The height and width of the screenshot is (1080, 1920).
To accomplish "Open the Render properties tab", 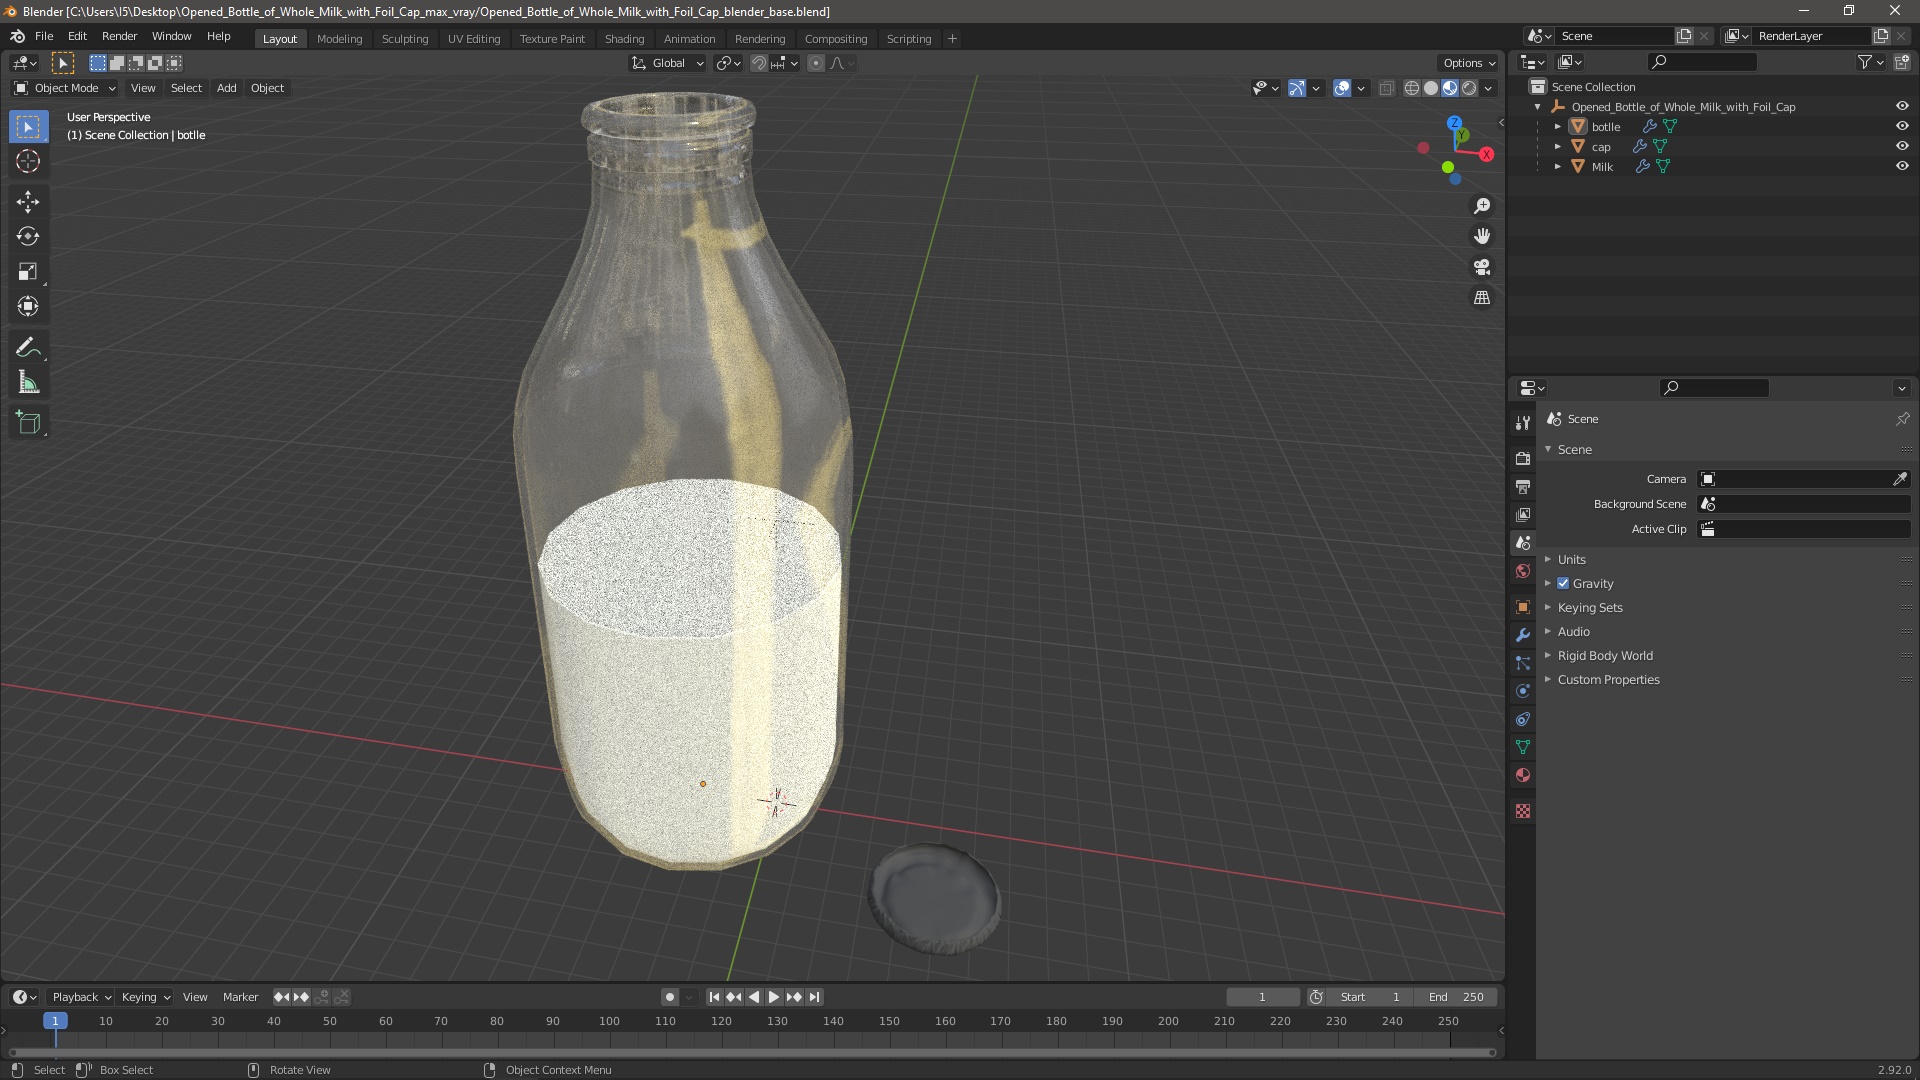I will [x=1523, y=458].
